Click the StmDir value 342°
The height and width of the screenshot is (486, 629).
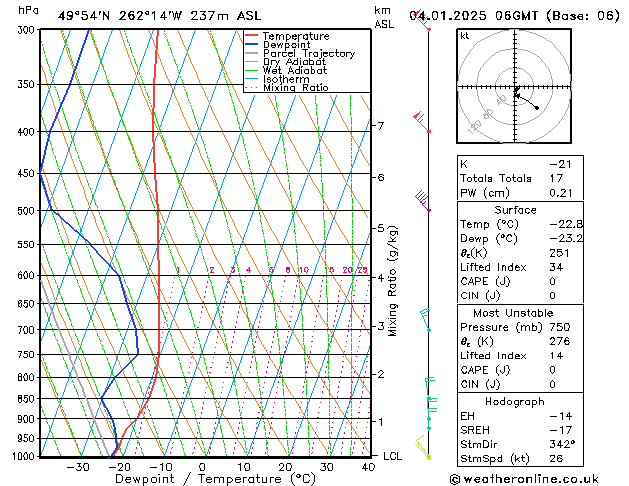(x=562, y=444)
